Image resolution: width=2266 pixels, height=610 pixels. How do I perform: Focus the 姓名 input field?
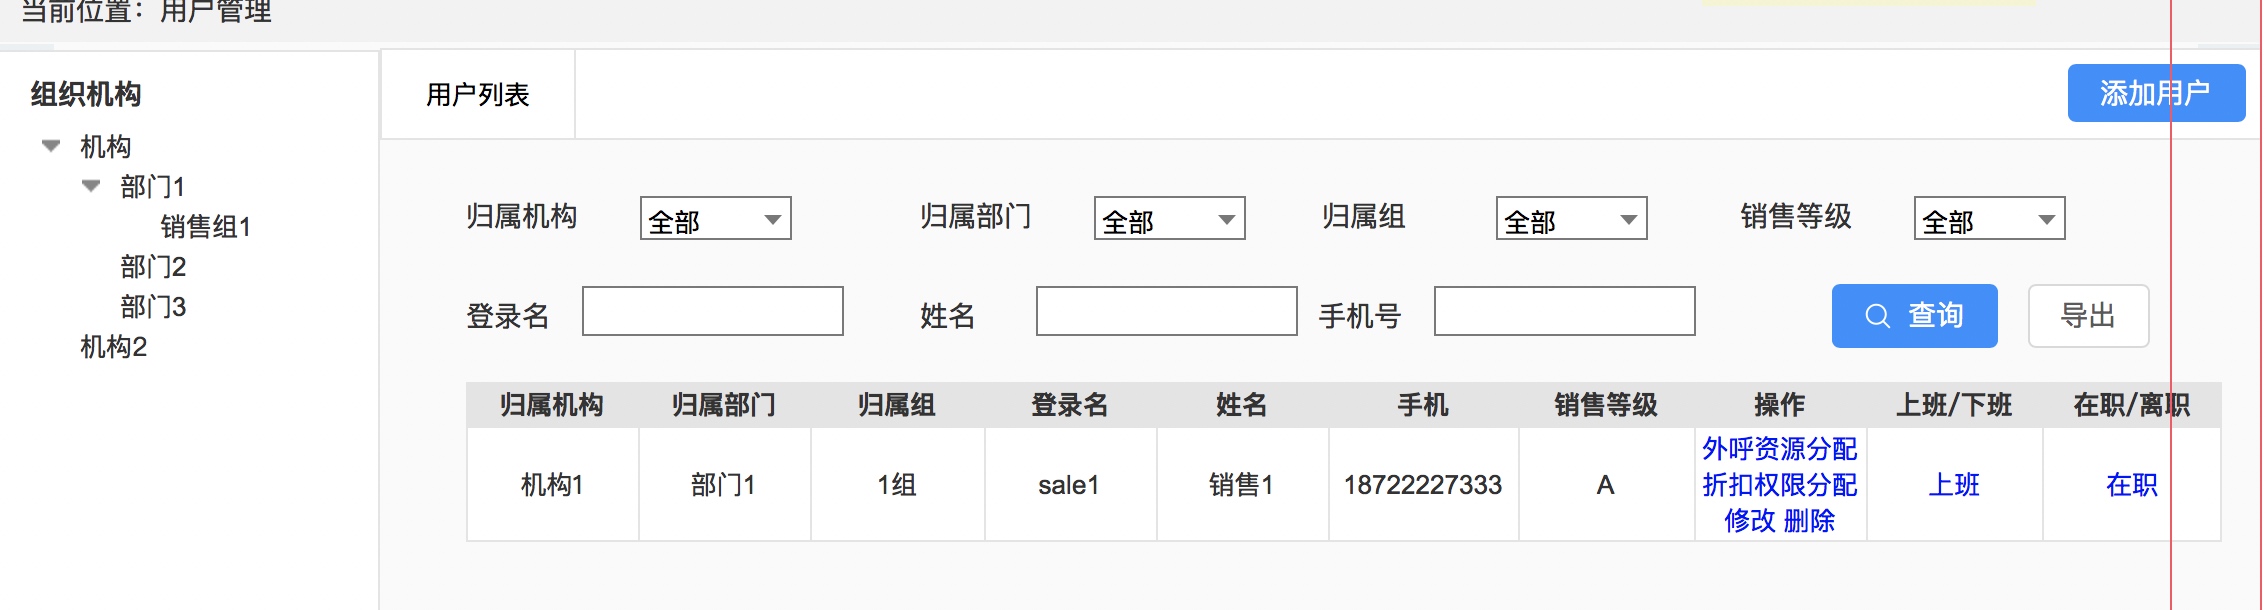point(1167,311)
